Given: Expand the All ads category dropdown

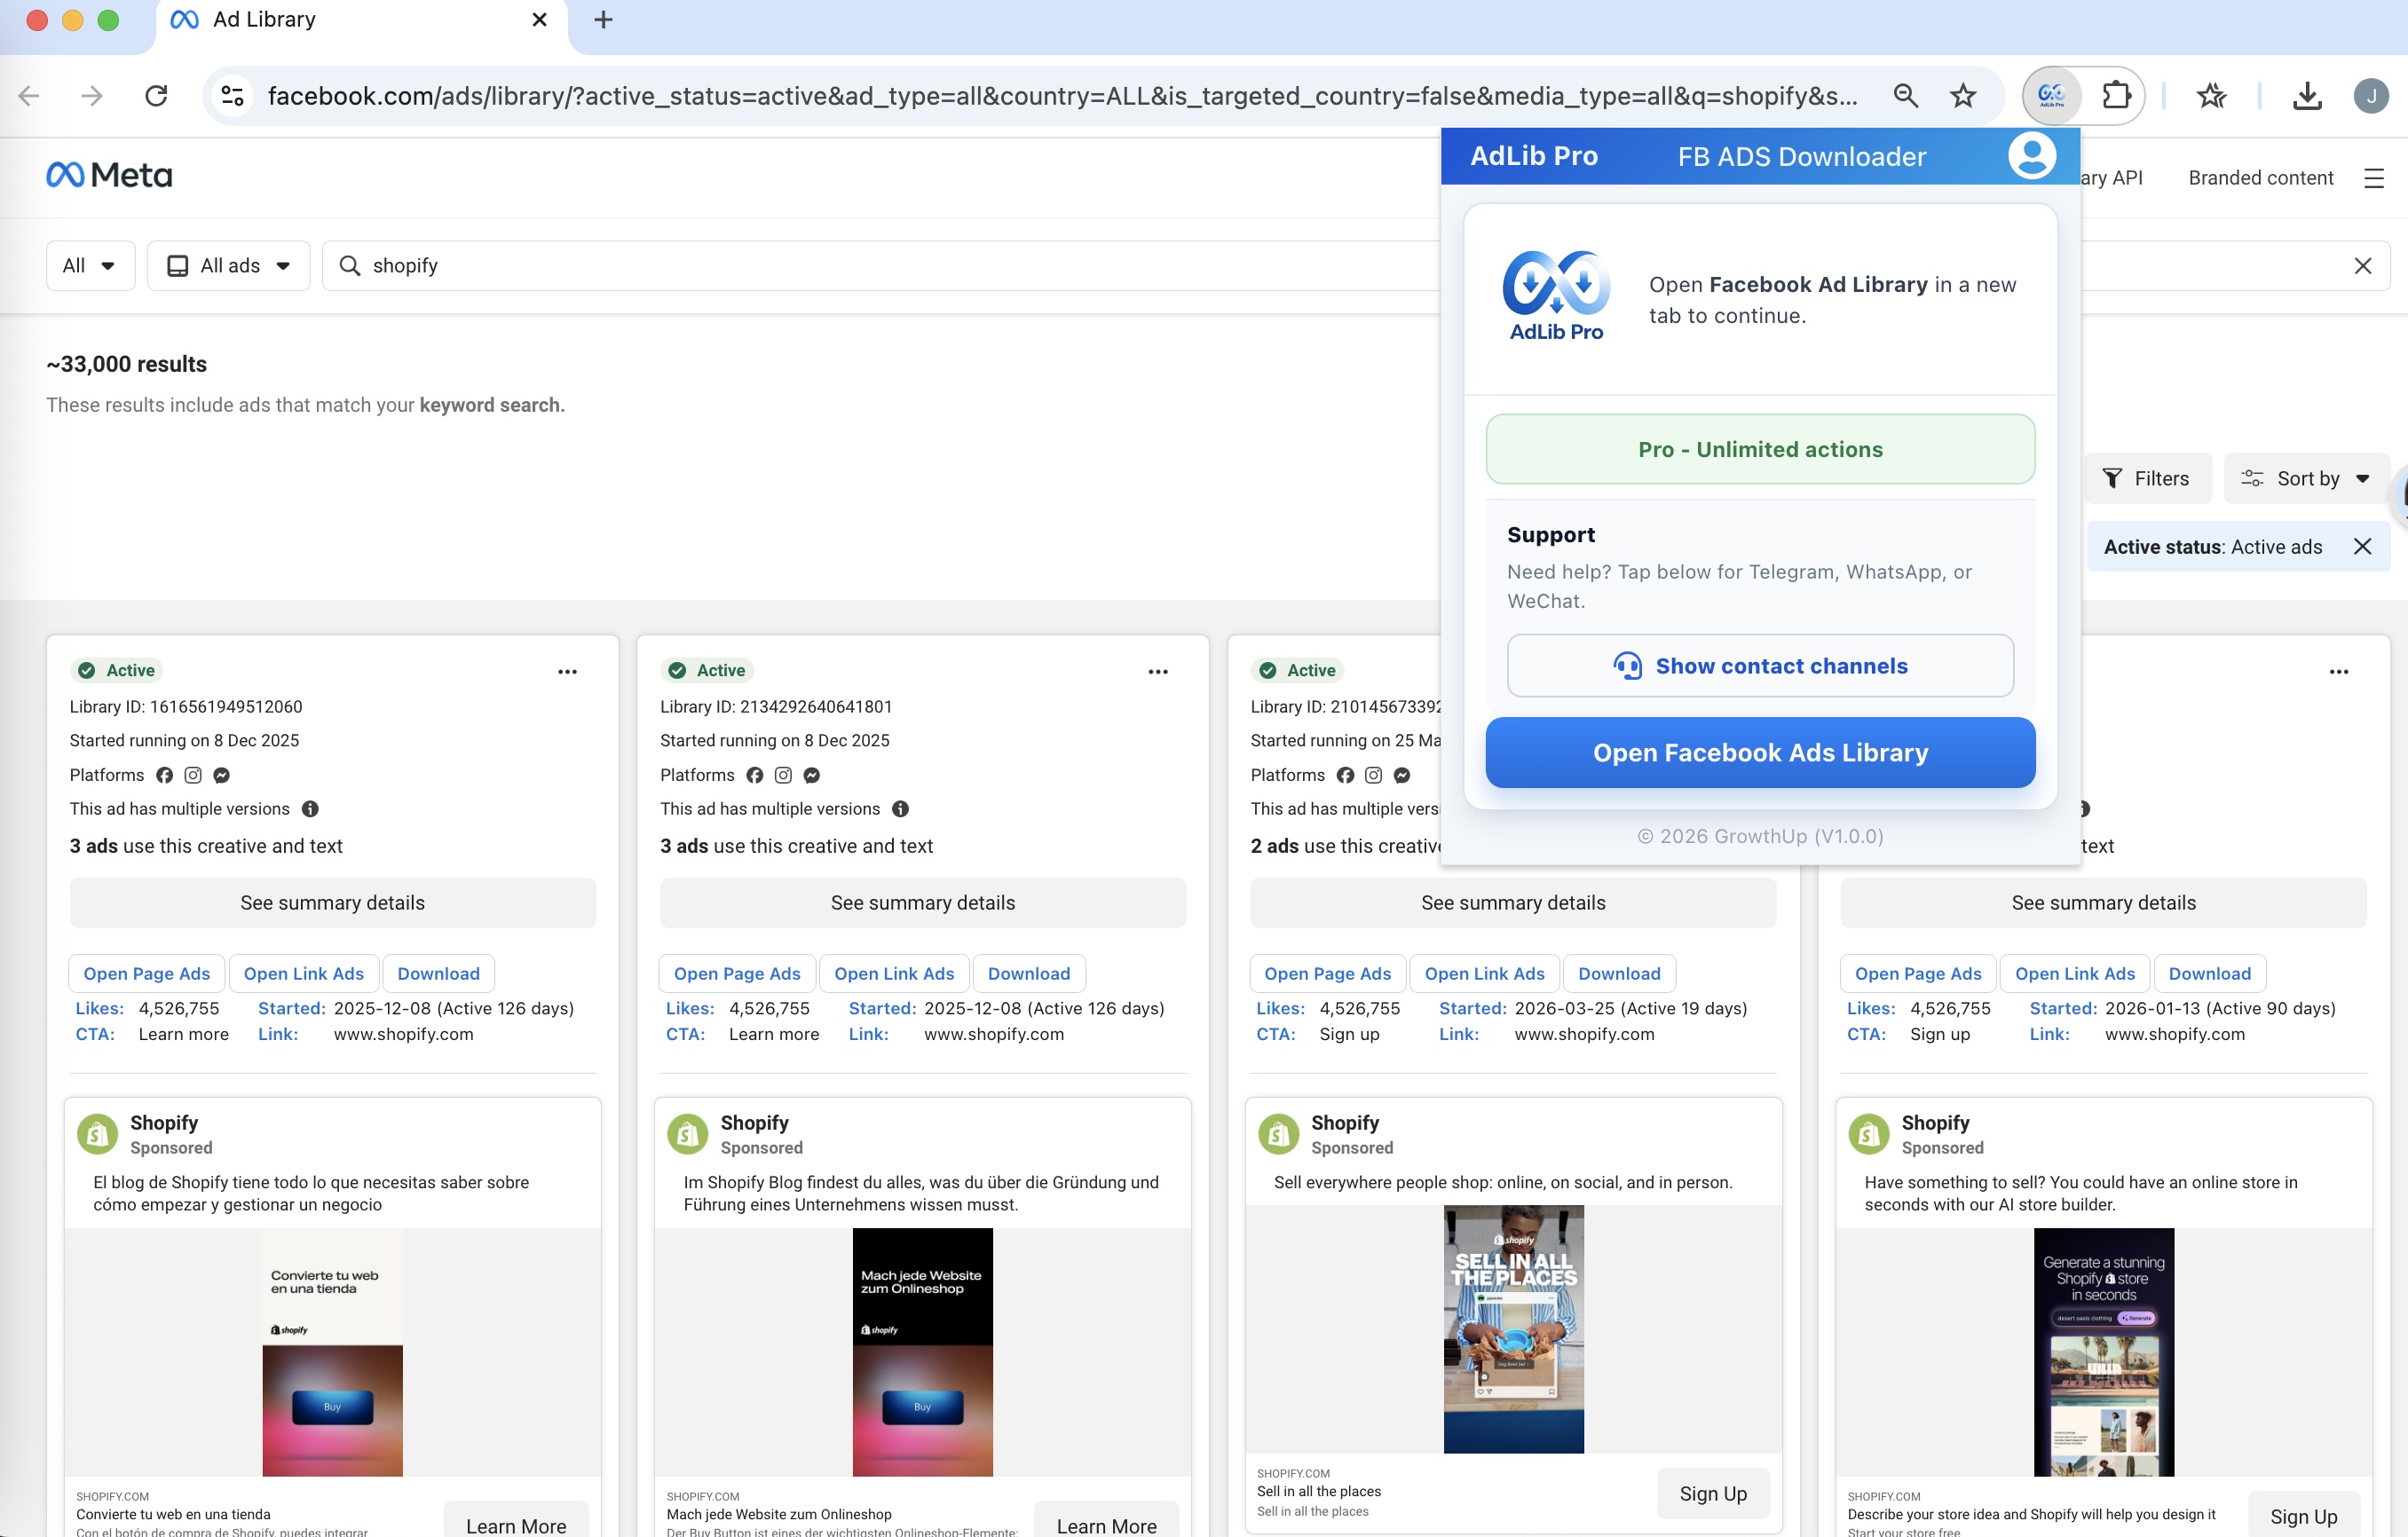Looking at the screenshot, I should [x=229, y=266].
